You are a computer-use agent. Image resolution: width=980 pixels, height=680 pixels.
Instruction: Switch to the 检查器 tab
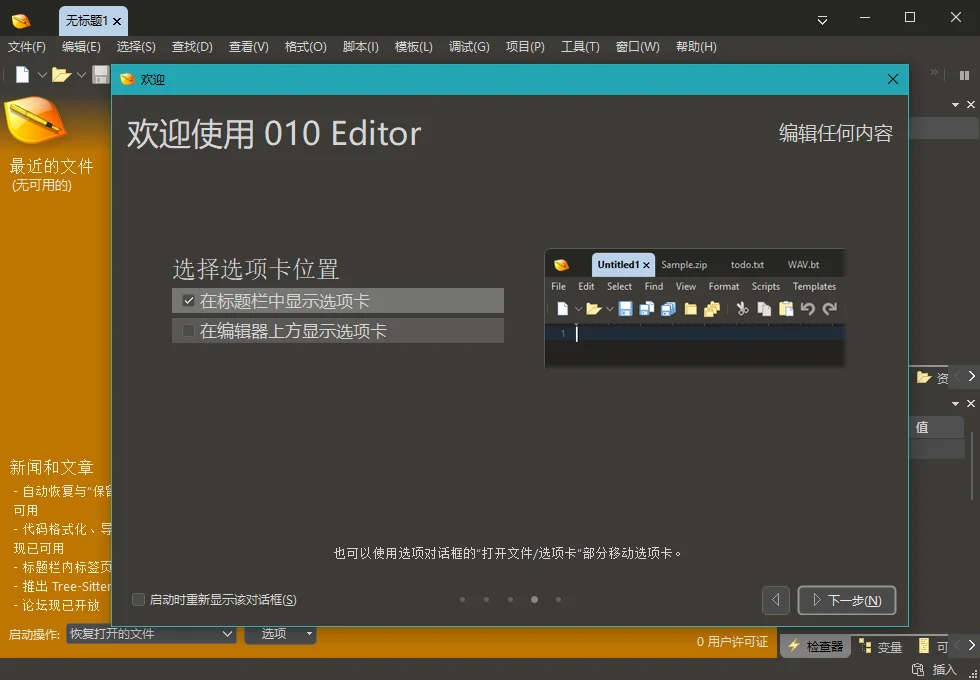[815, 646]
